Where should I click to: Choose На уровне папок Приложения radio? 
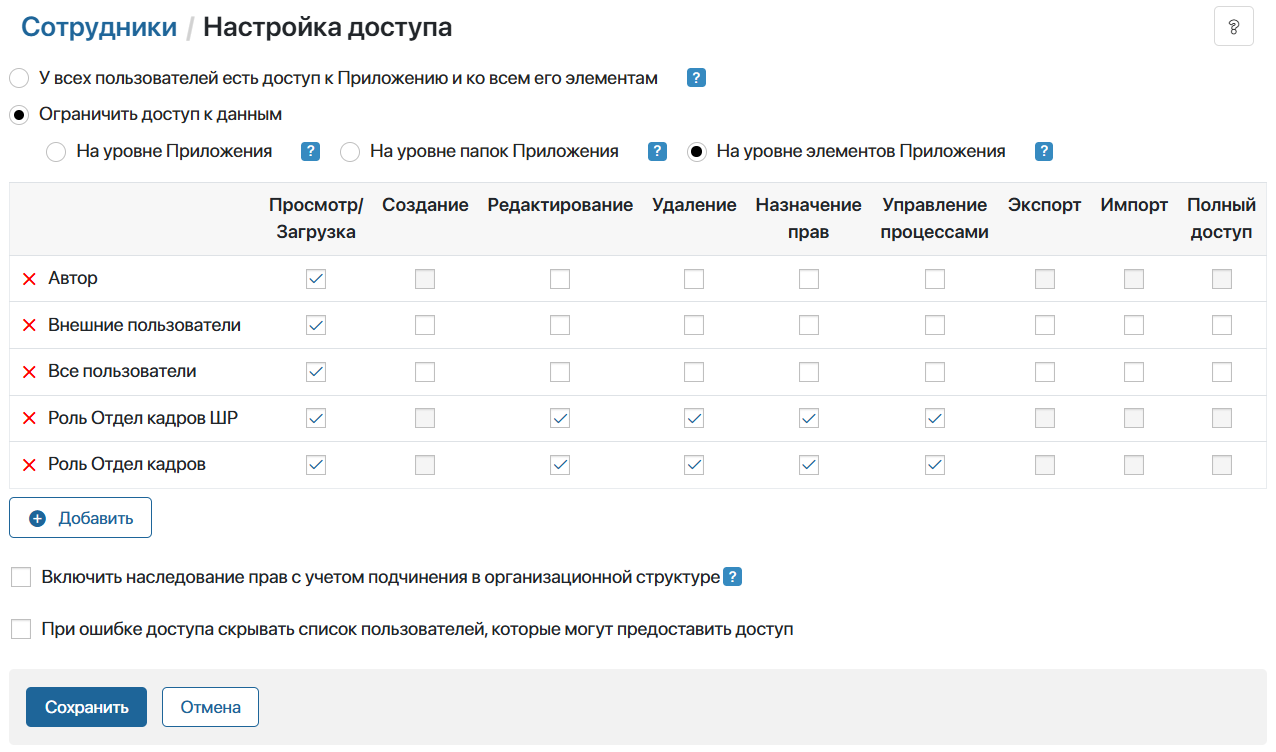350,152
